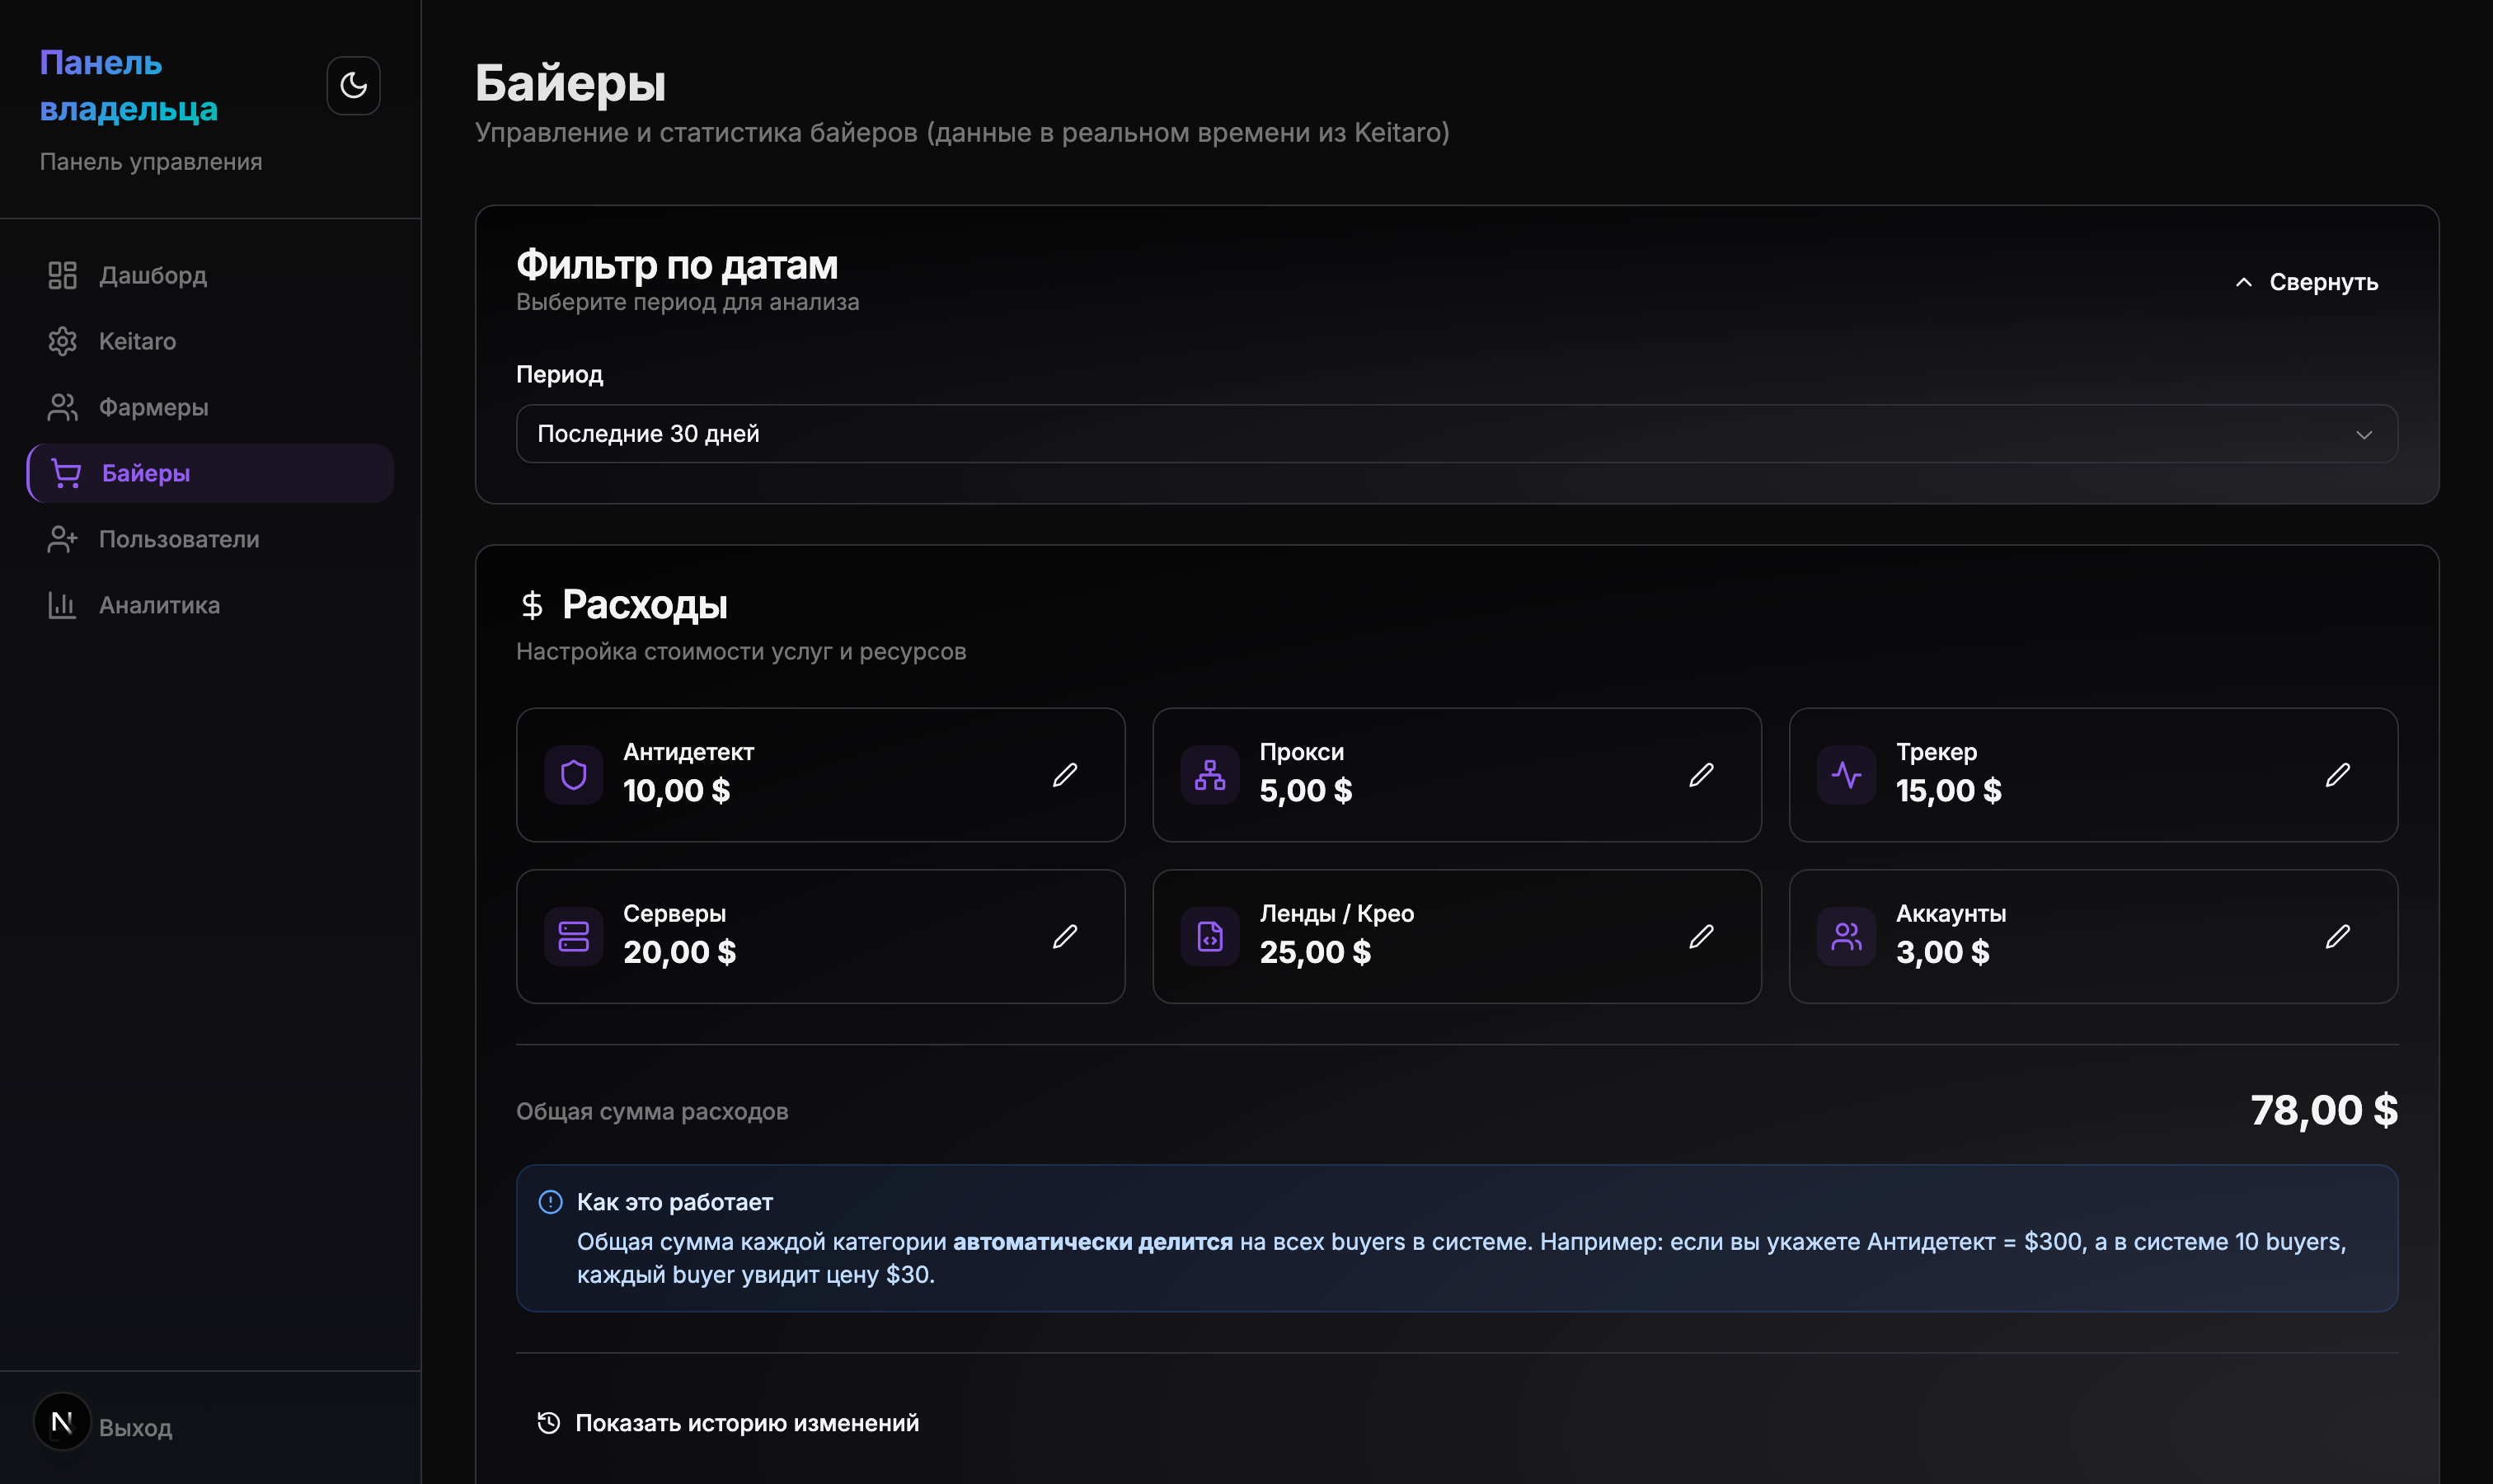Click the Расходы section heading

(x=645, y=605)
